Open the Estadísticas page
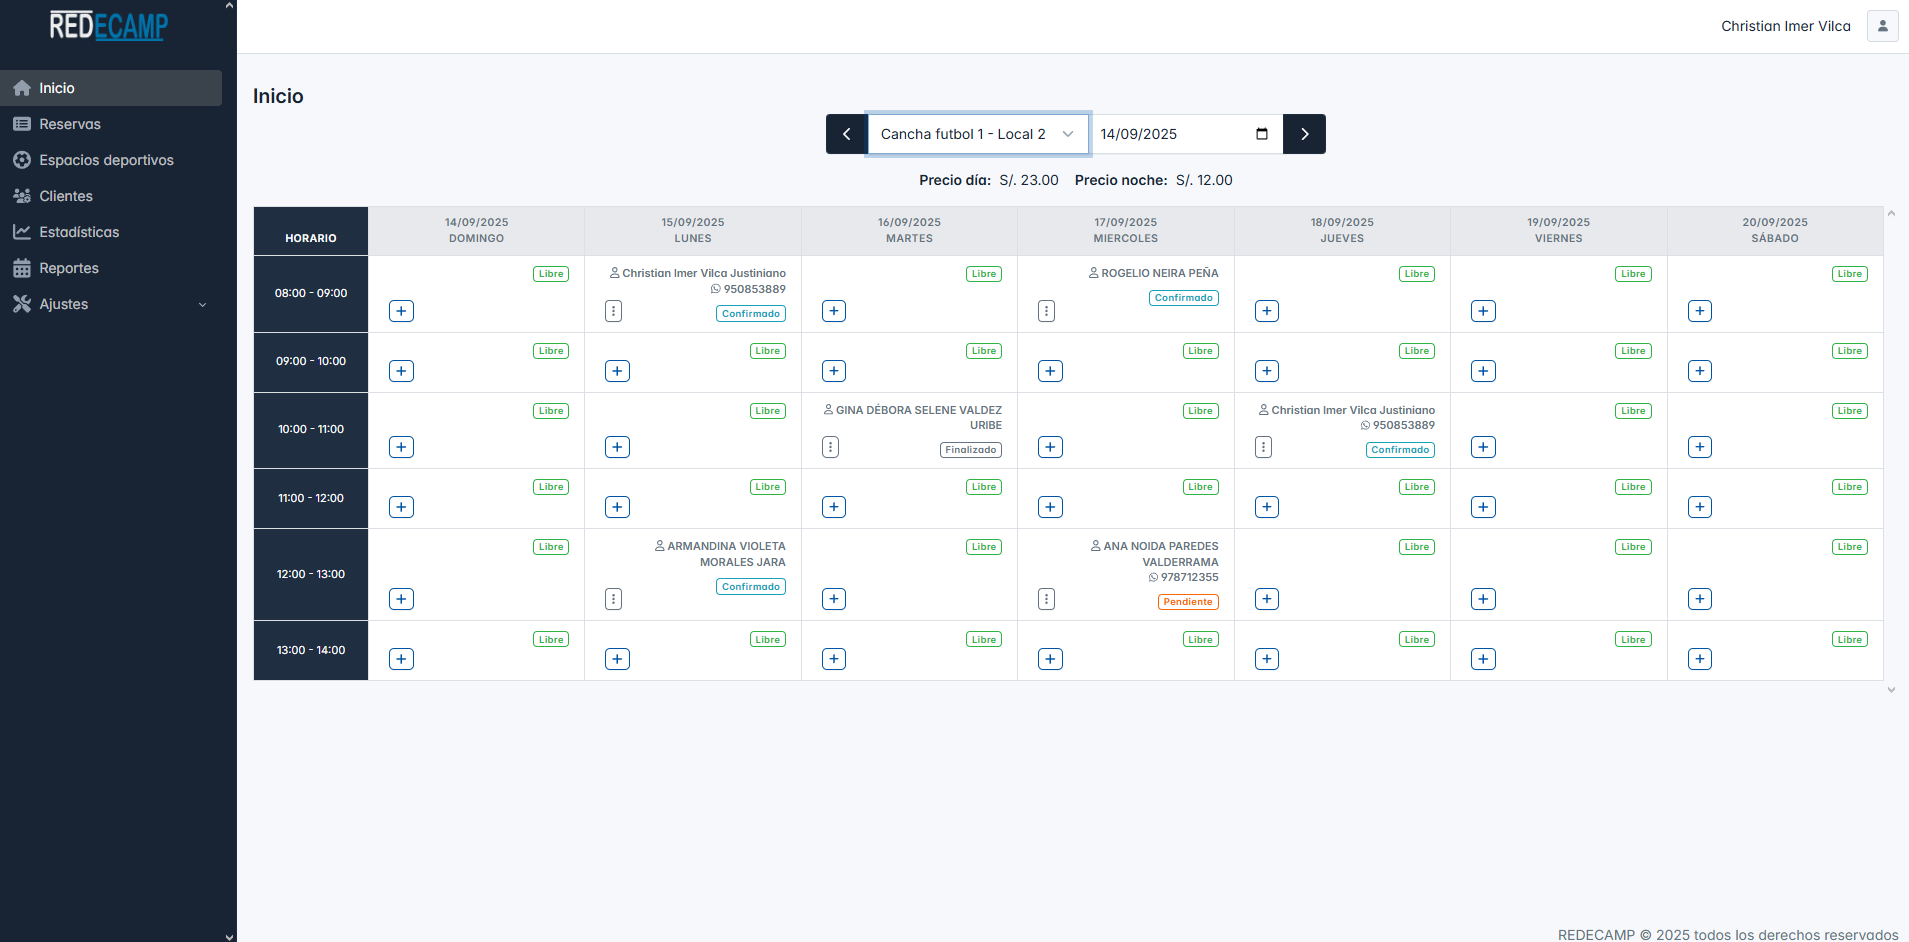1909x942 pixels. point(79,232)
